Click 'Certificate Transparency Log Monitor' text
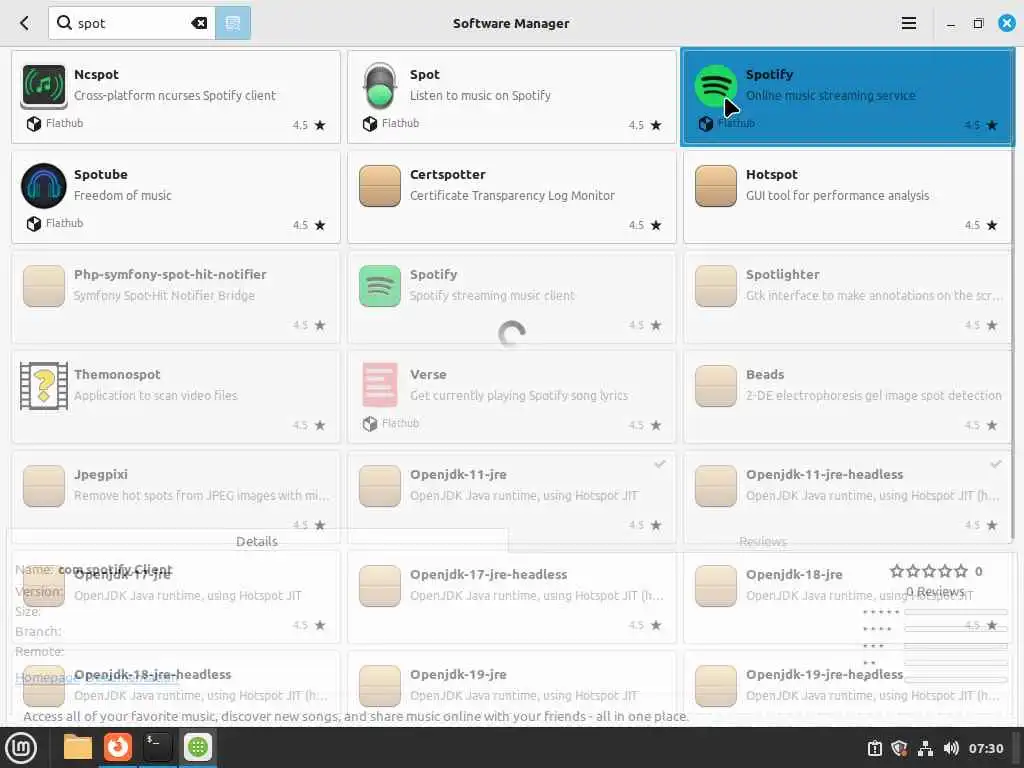Viewport: 1024px width, 768px height. tap(512, 195)
